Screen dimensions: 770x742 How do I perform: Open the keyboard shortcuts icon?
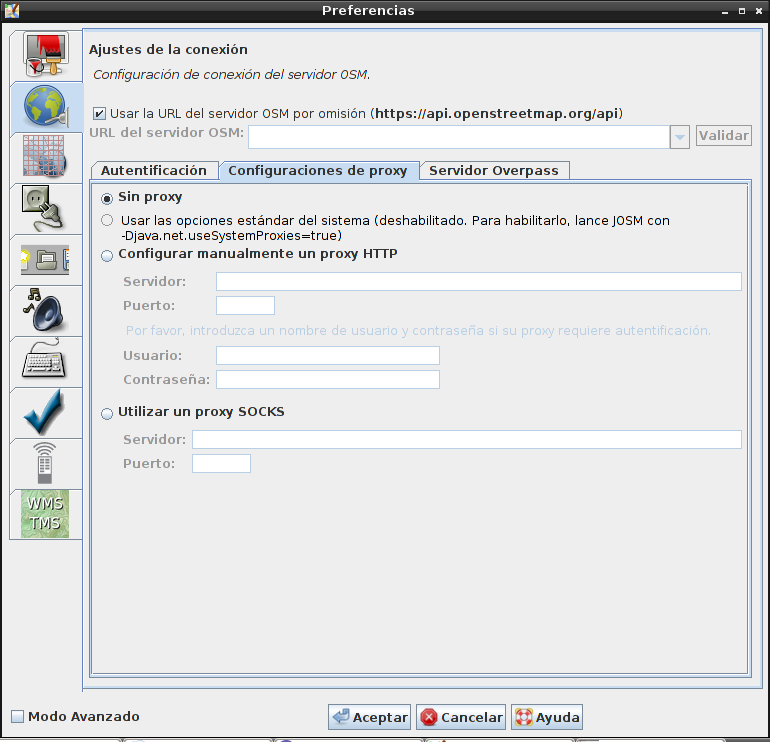45,361
